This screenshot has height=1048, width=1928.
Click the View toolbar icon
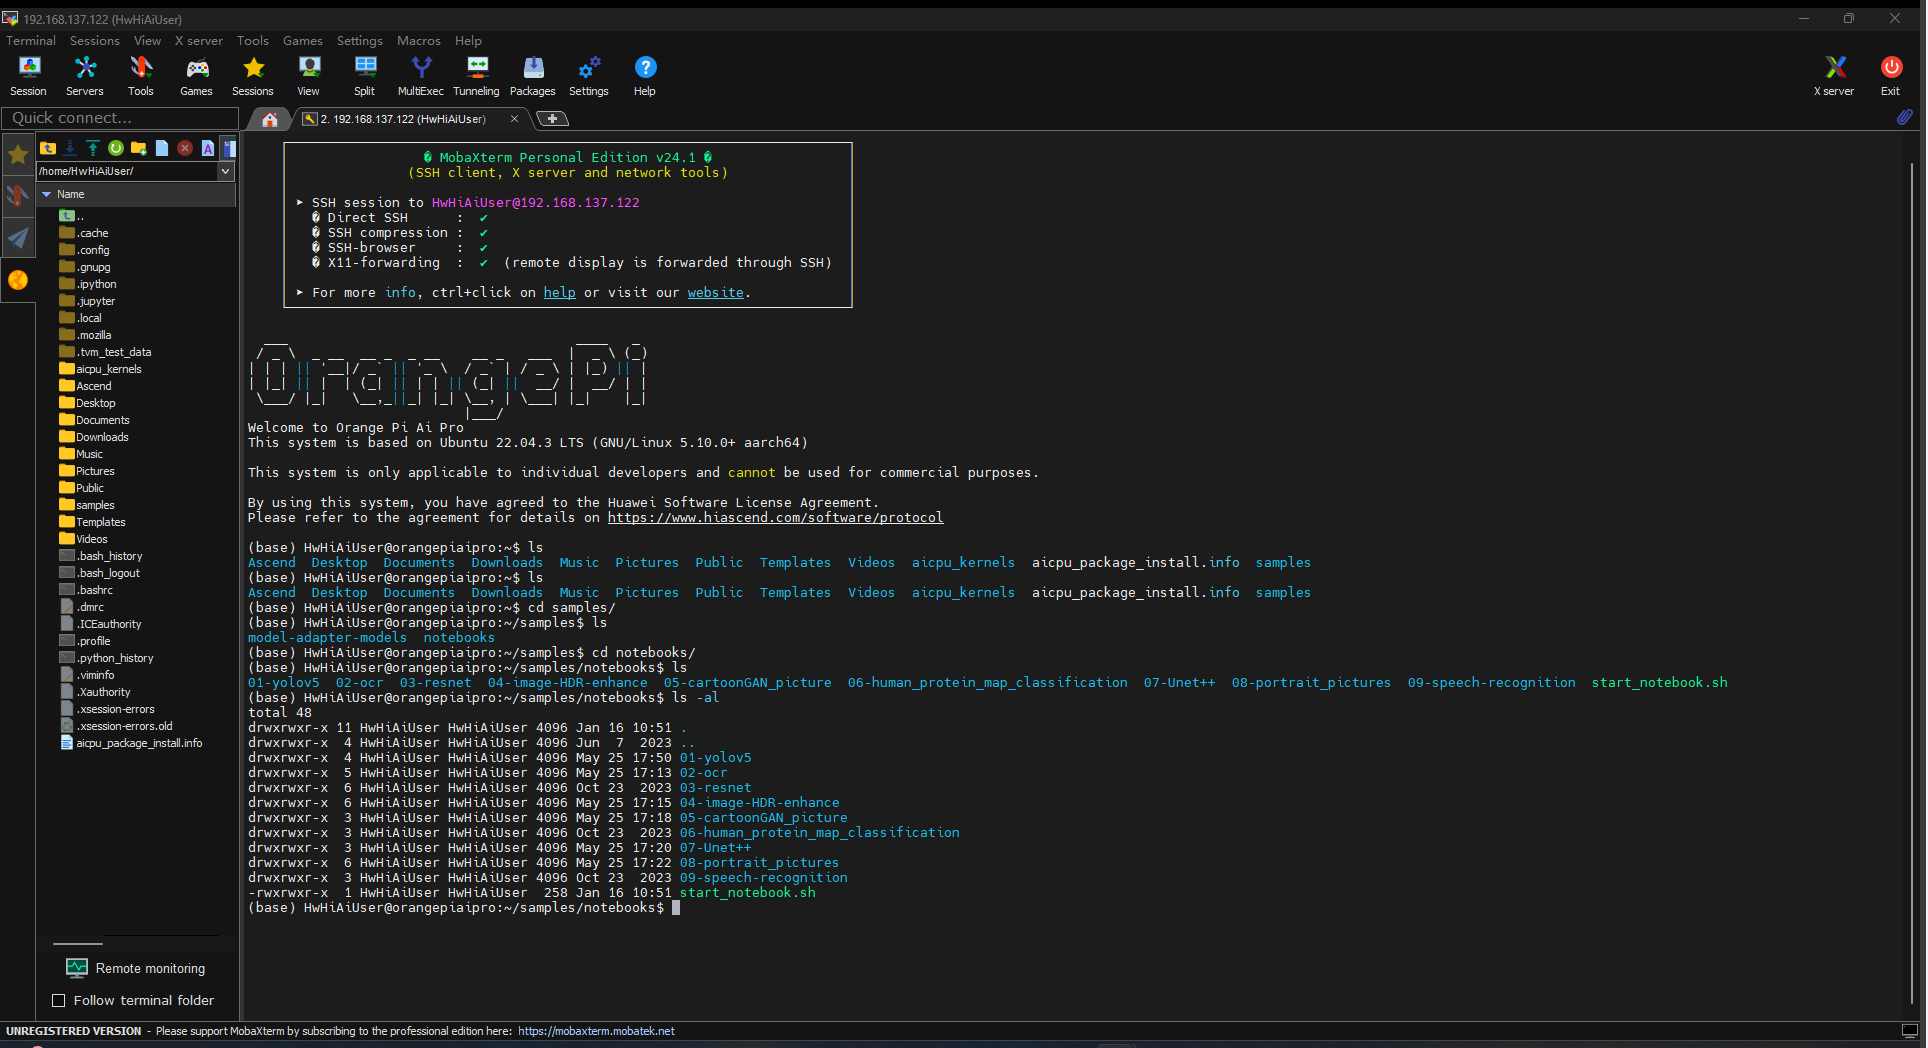(x=309, y=76)
